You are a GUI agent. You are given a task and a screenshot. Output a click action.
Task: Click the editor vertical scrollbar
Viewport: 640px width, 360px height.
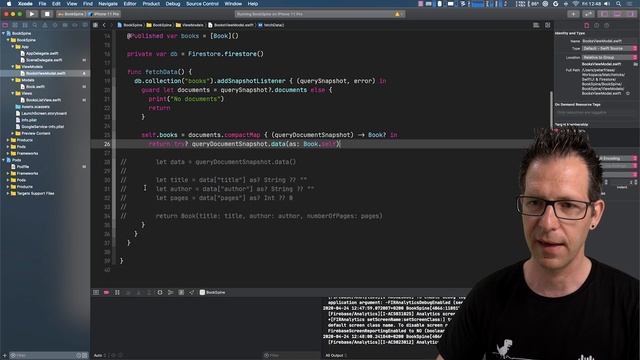(x=551, y=110)
